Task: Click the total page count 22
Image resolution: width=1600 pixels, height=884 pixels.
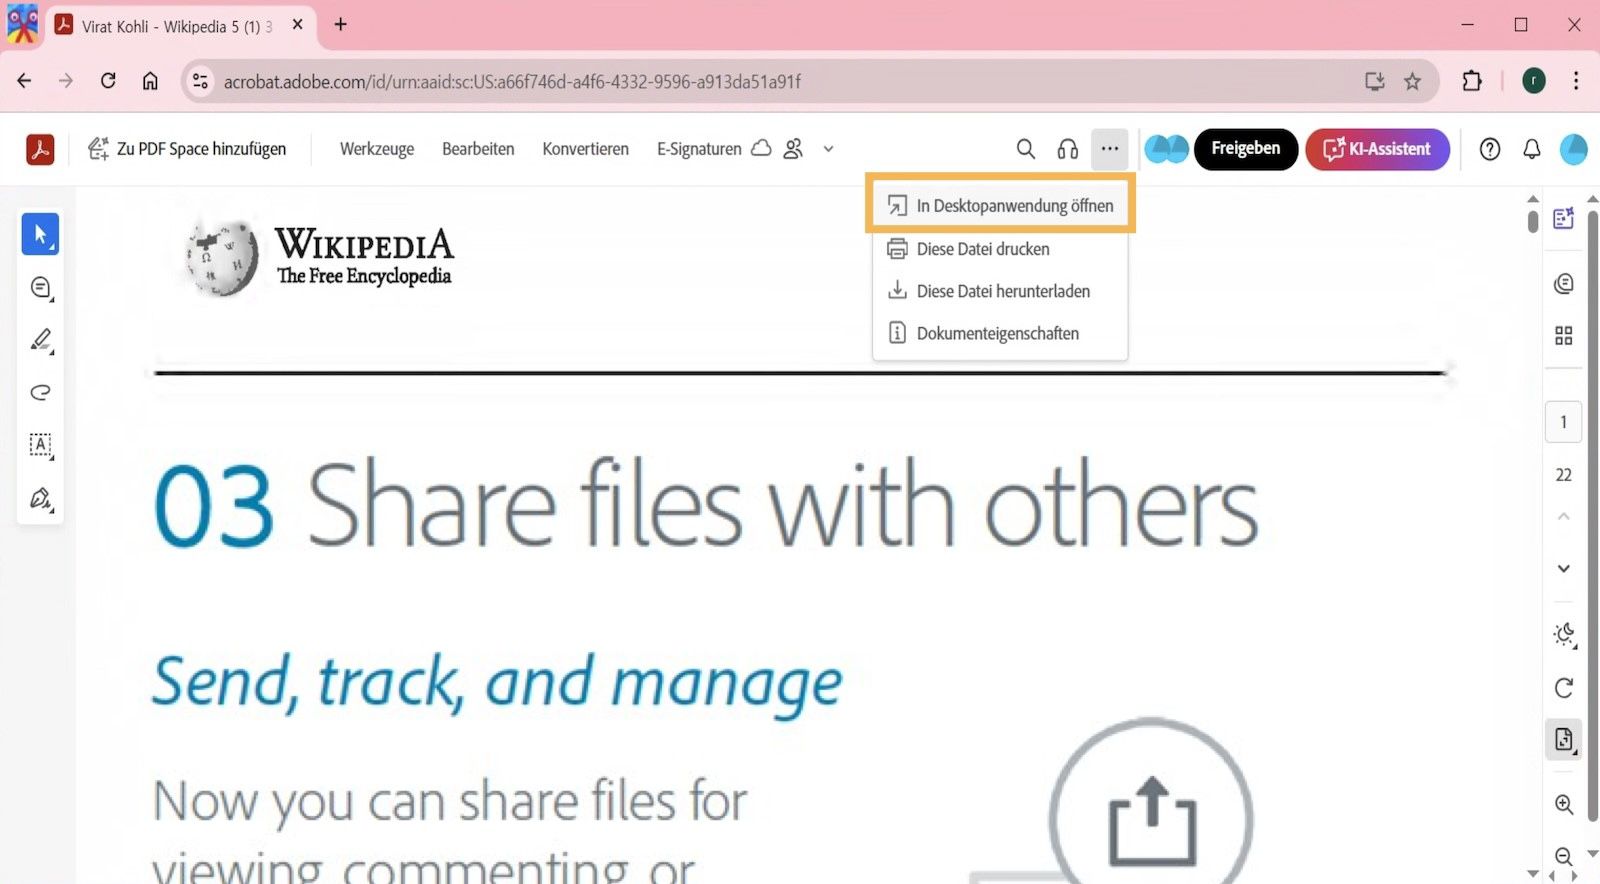Action: click(x=1564, y=474)
